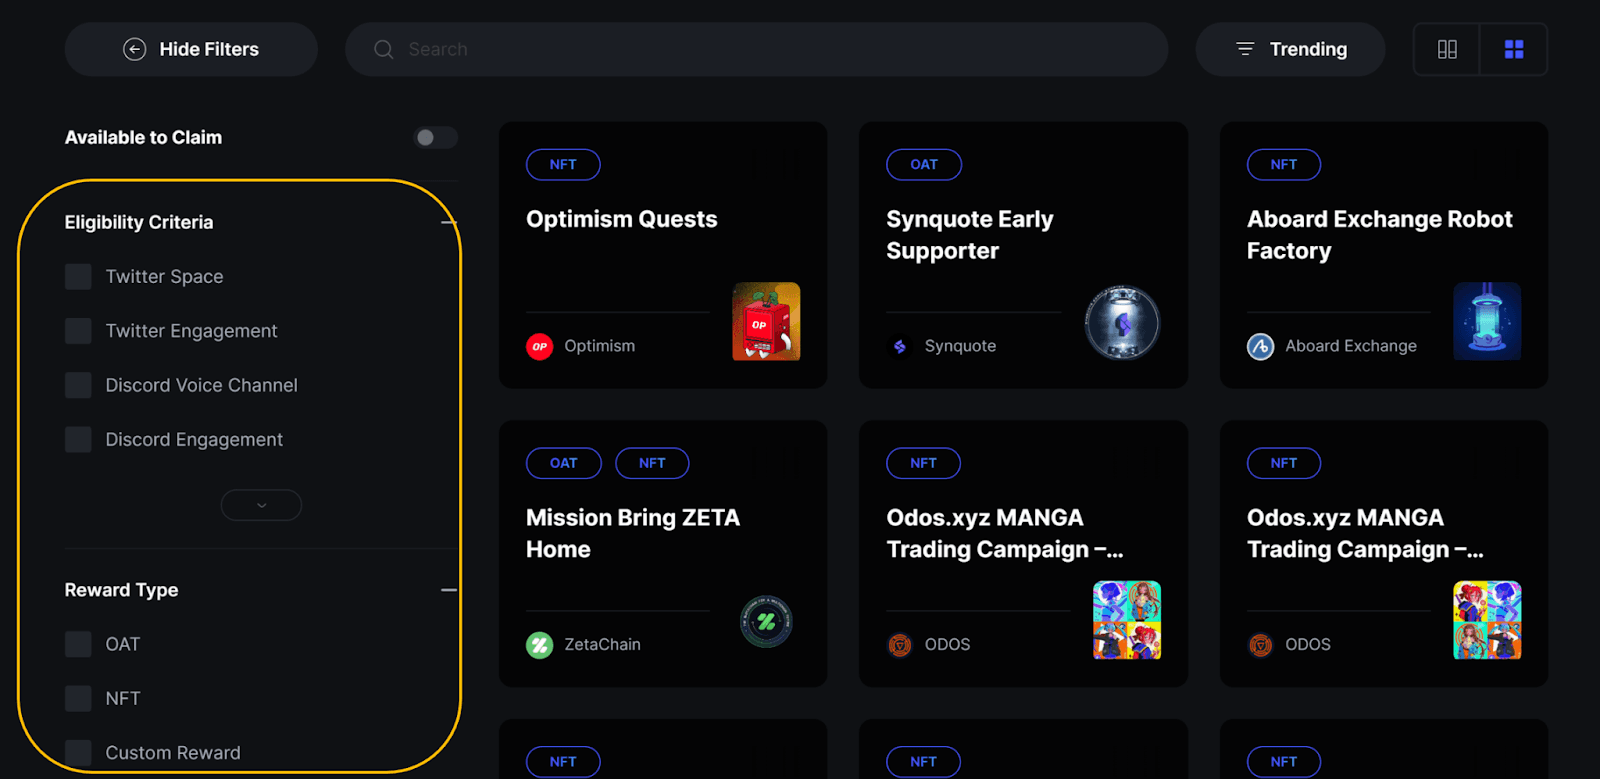This screenshot has width=1600, height=779.
Task: Check the Twitter Space checkbox
Action: coord(78,277)
